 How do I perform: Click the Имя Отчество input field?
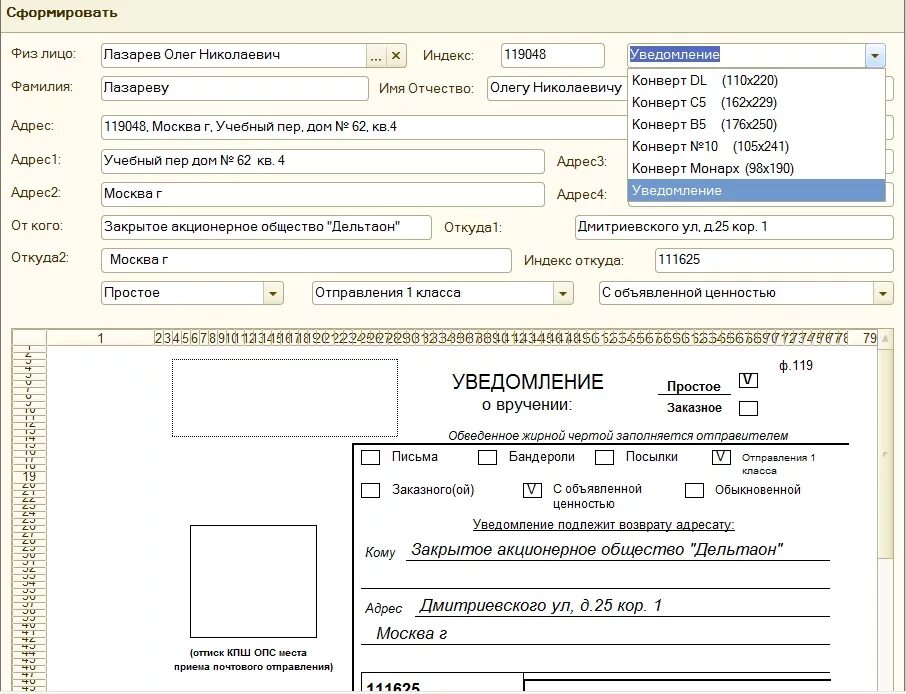pos(557,88)
